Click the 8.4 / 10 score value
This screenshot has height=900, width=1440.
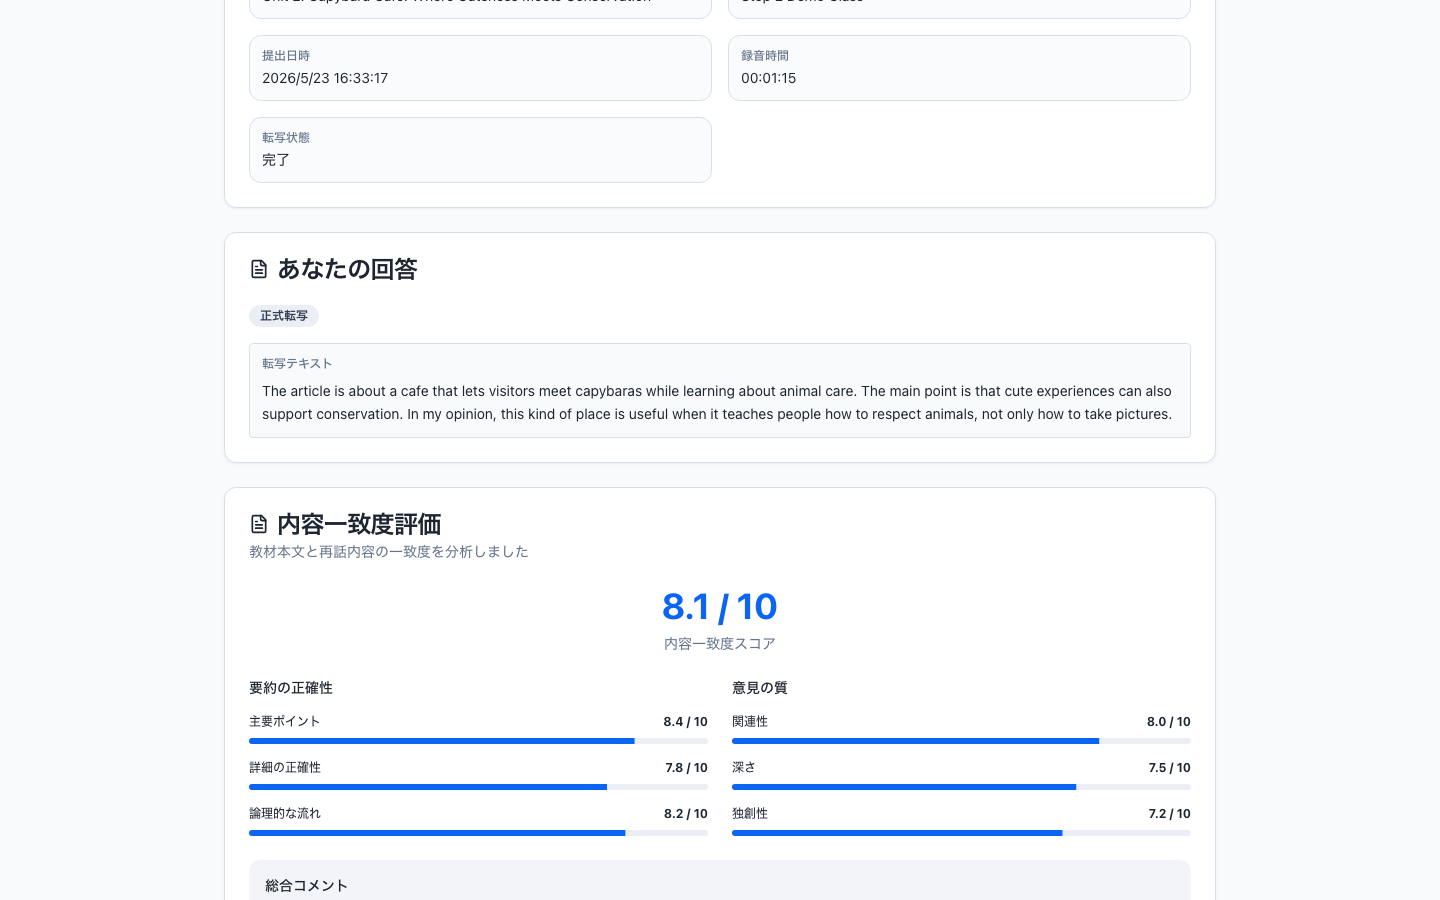[686, 722]
